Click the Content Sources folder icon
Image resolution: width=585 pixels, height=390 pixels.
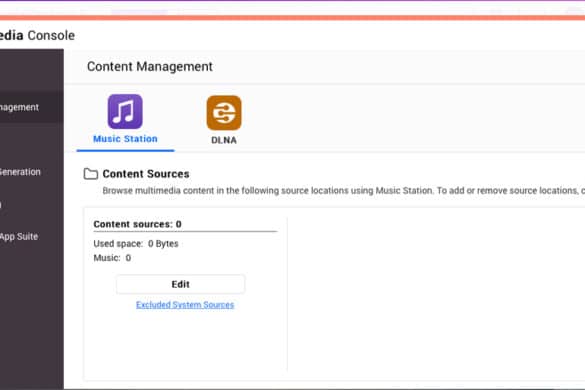coord(91,174)
